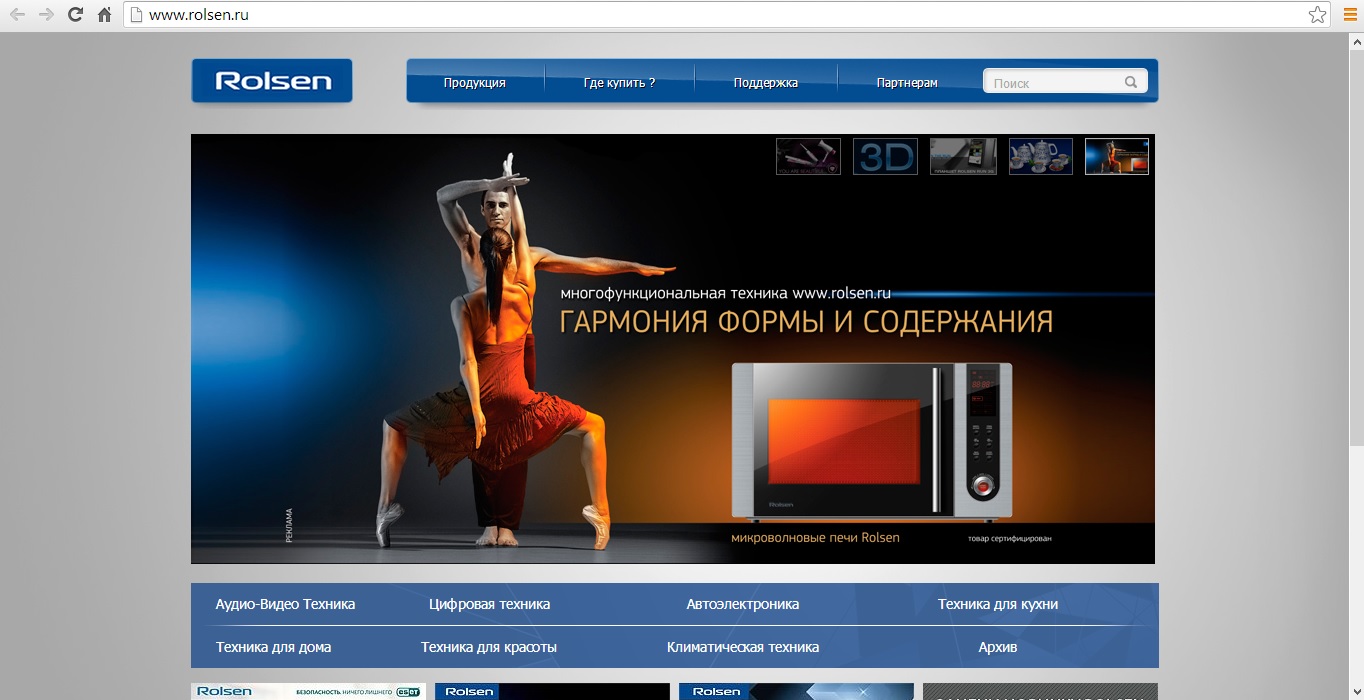Screen dimensions: 1364x700
Task: Click the Rolsen logo
Action: pyautogui.click(x=272, y=81)
